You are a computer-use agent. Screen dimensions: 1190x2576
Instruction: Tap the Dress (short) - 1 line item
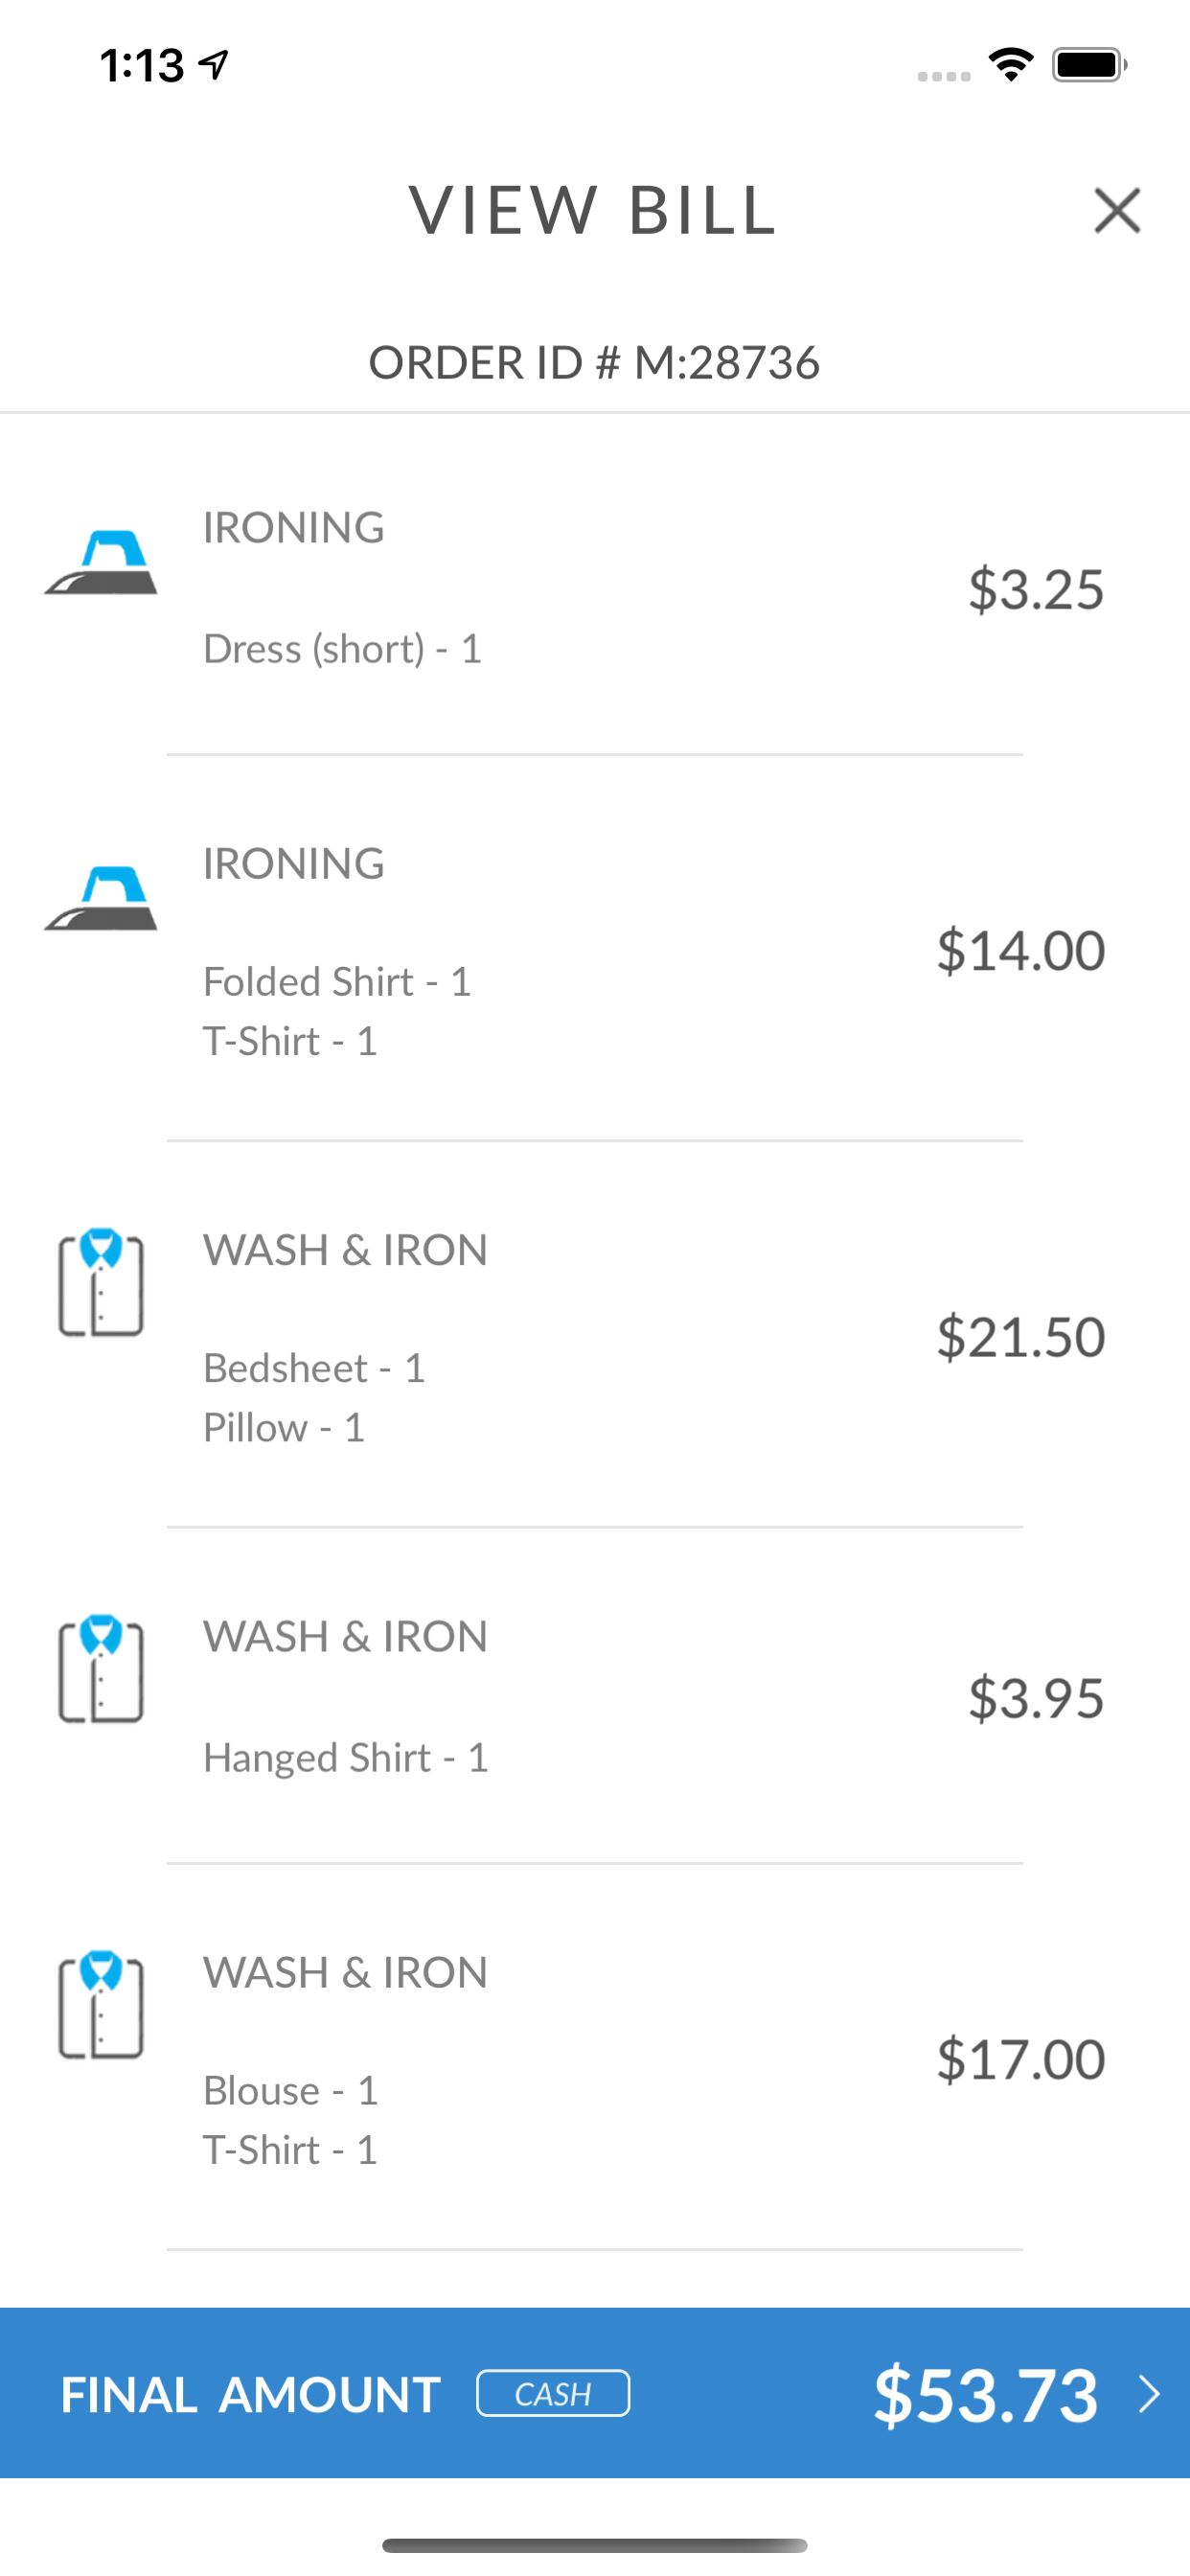coord(343,649)
